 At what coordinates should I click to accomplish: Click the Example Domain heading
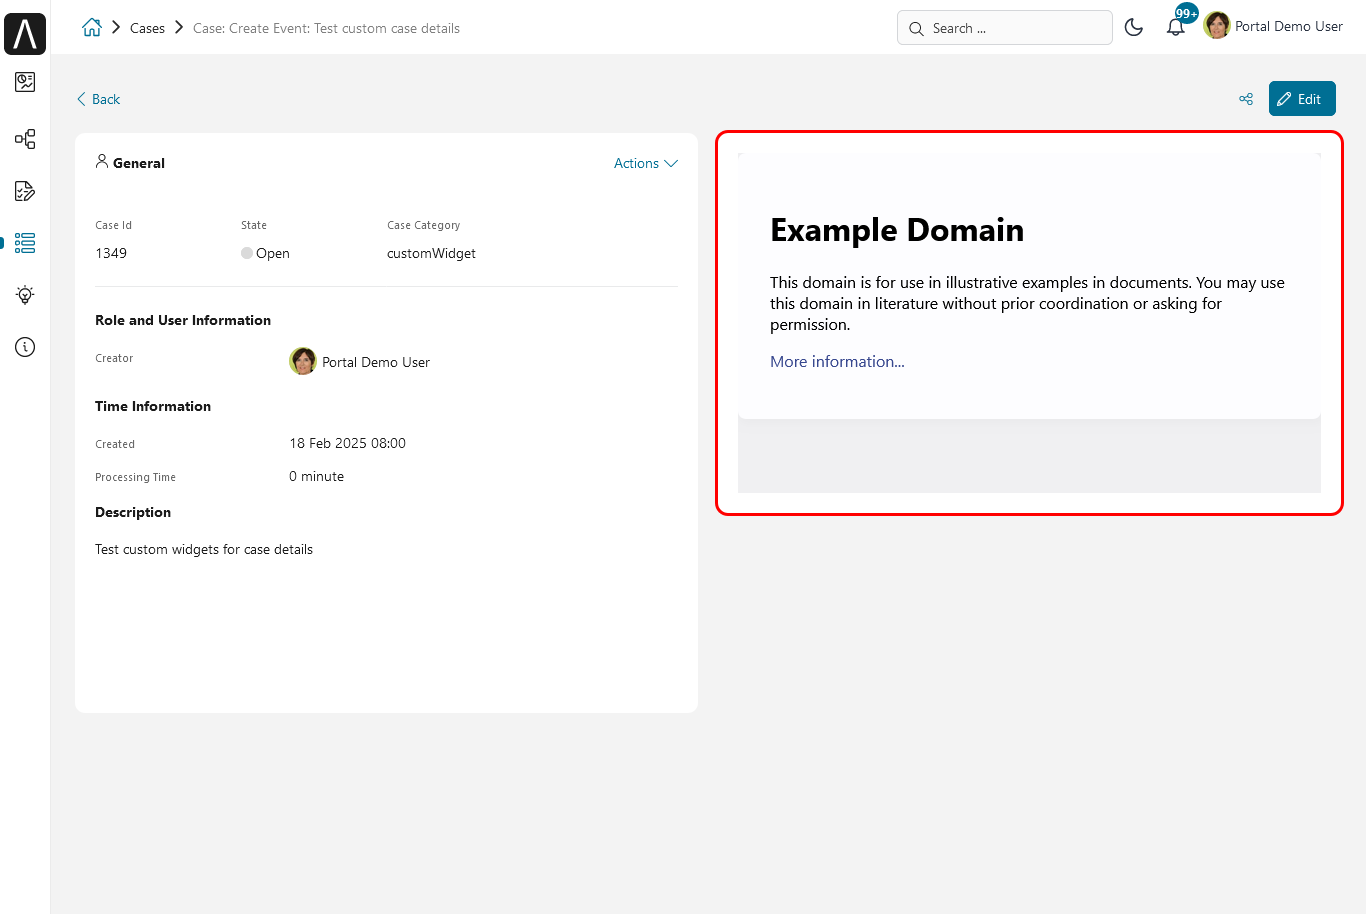point(897,230)
